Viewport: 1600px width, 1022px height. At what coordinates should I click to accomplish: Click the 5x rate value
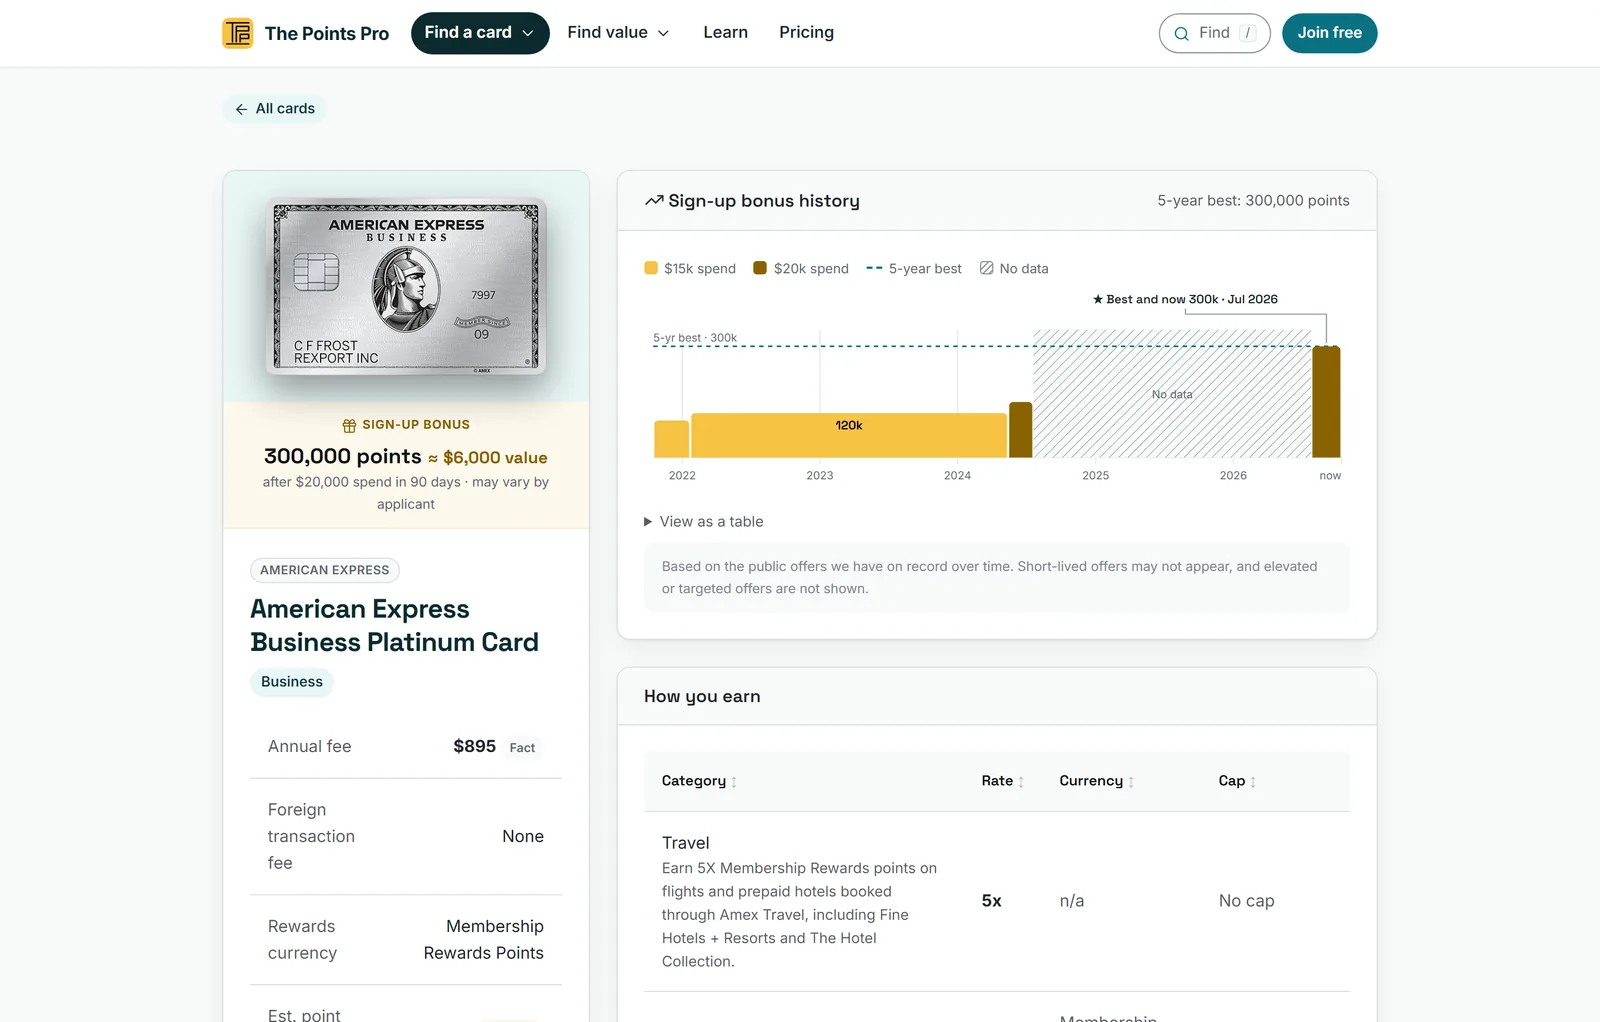click(x=991, y=901)
